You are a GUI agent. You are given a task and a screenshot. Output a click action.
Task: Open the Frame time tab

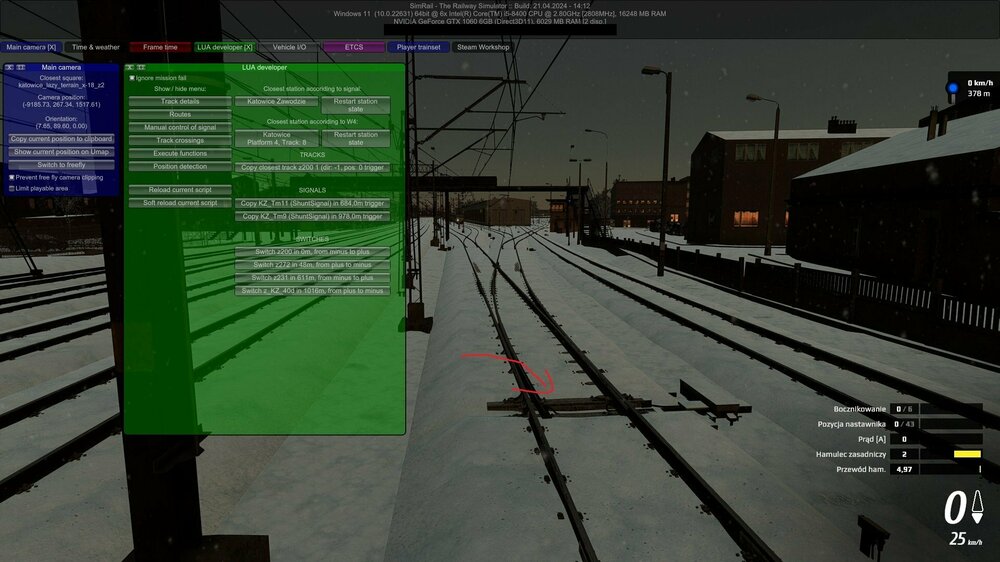(x=160, y=47)
